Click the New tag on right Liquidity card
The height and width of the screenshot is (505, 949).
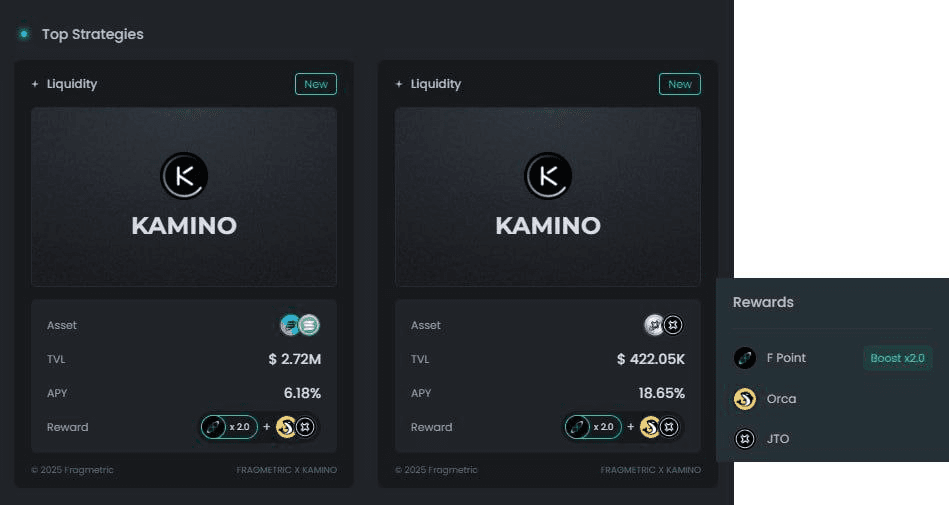(680, 84)
